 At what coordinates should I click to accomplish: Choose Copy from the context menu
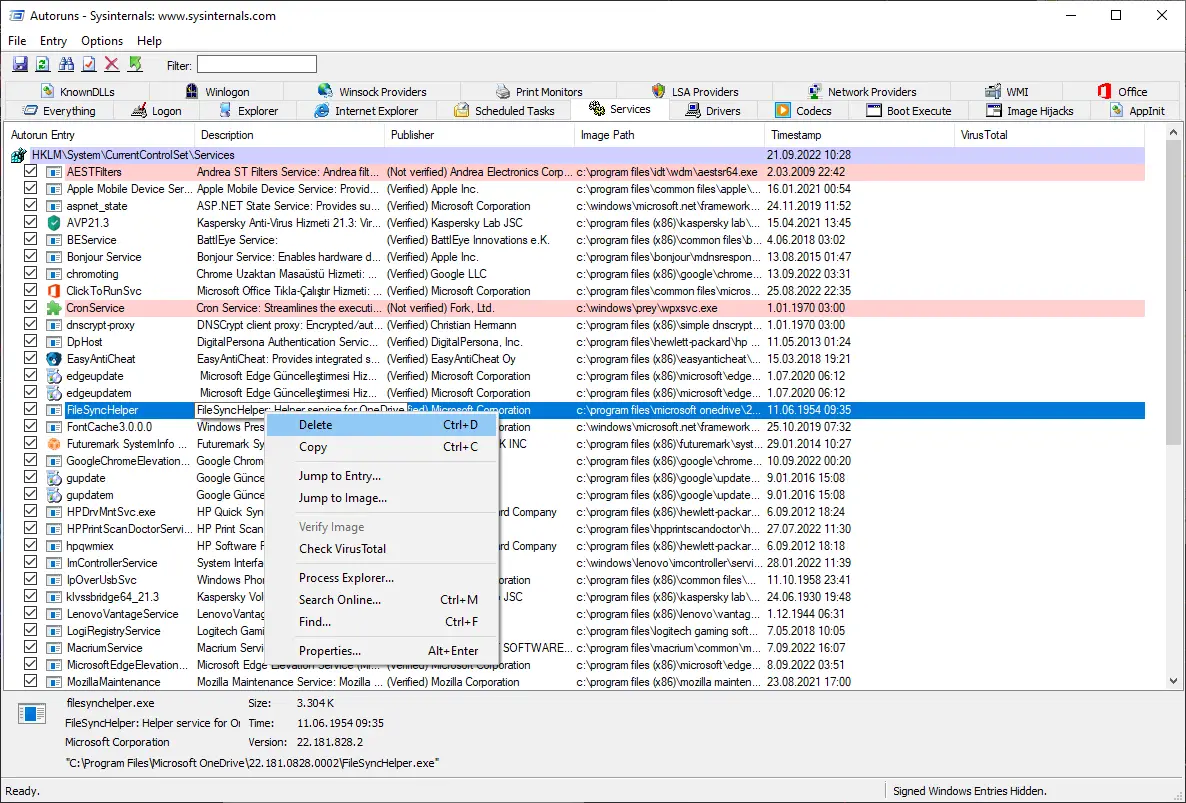point(382,447)
